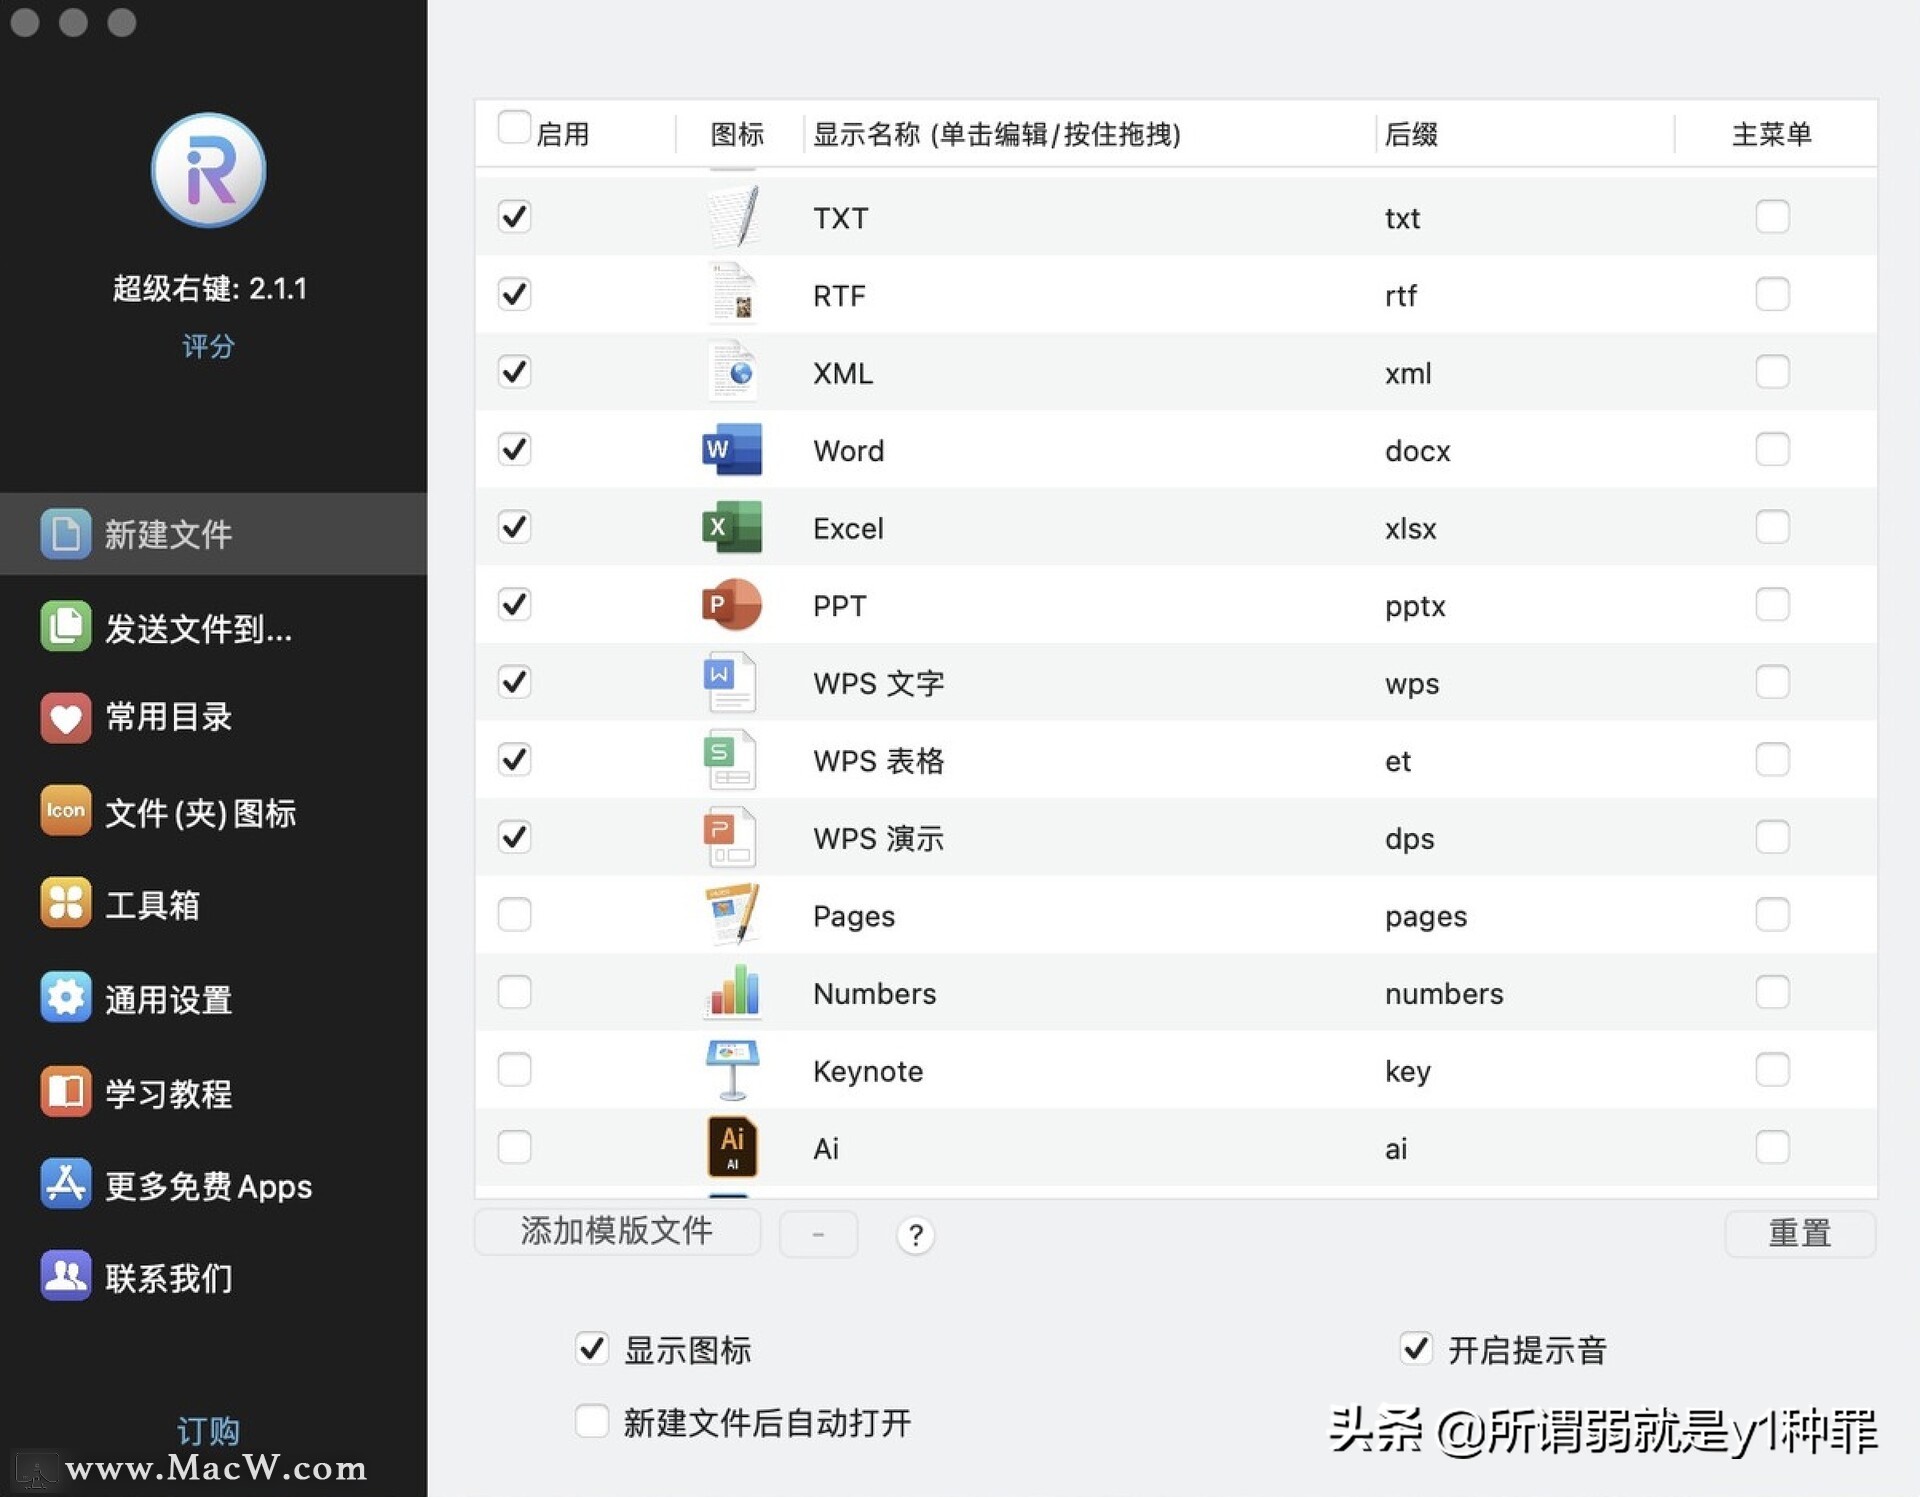Screen dimensions: 1920x1497
Task: Open 学习教程 section
Action: (214, 1092)
